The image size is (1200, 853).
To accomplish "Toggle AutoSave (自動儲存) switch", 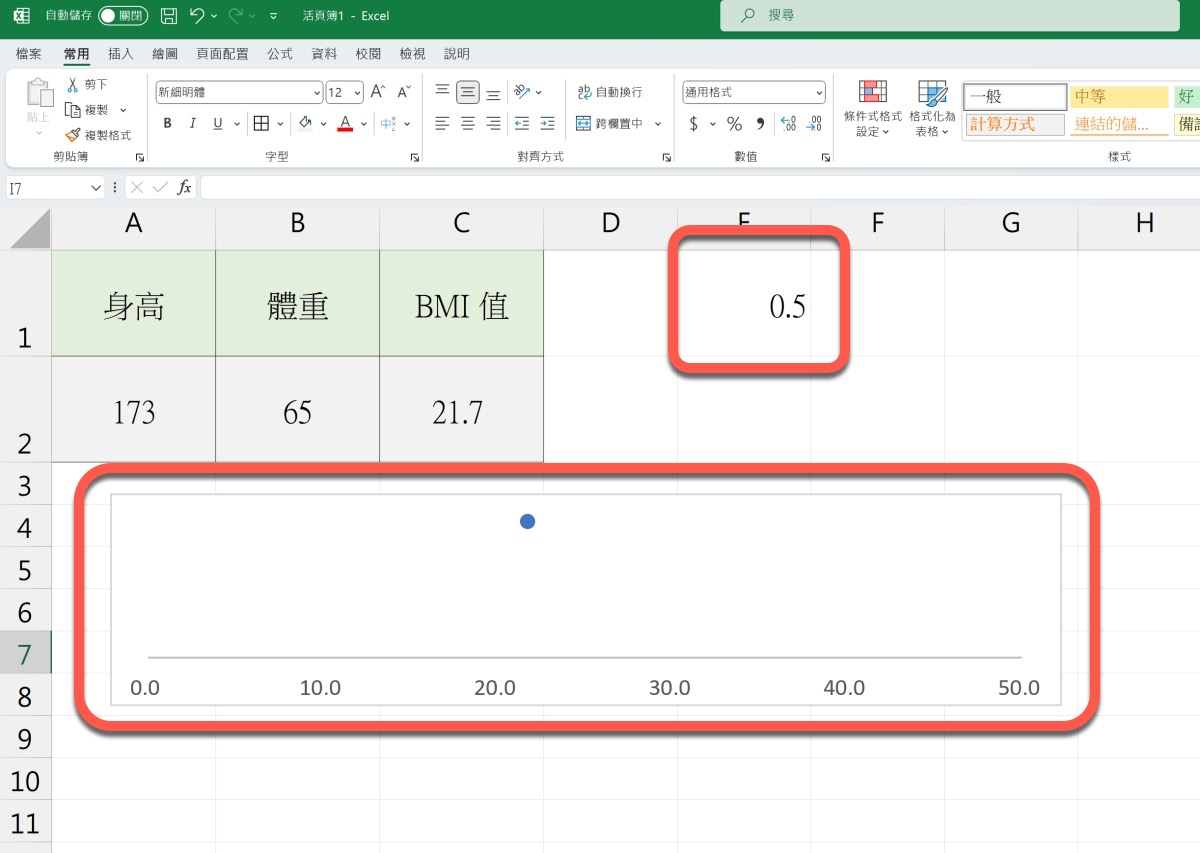I will pyautogui.click(x=122, y=16).
